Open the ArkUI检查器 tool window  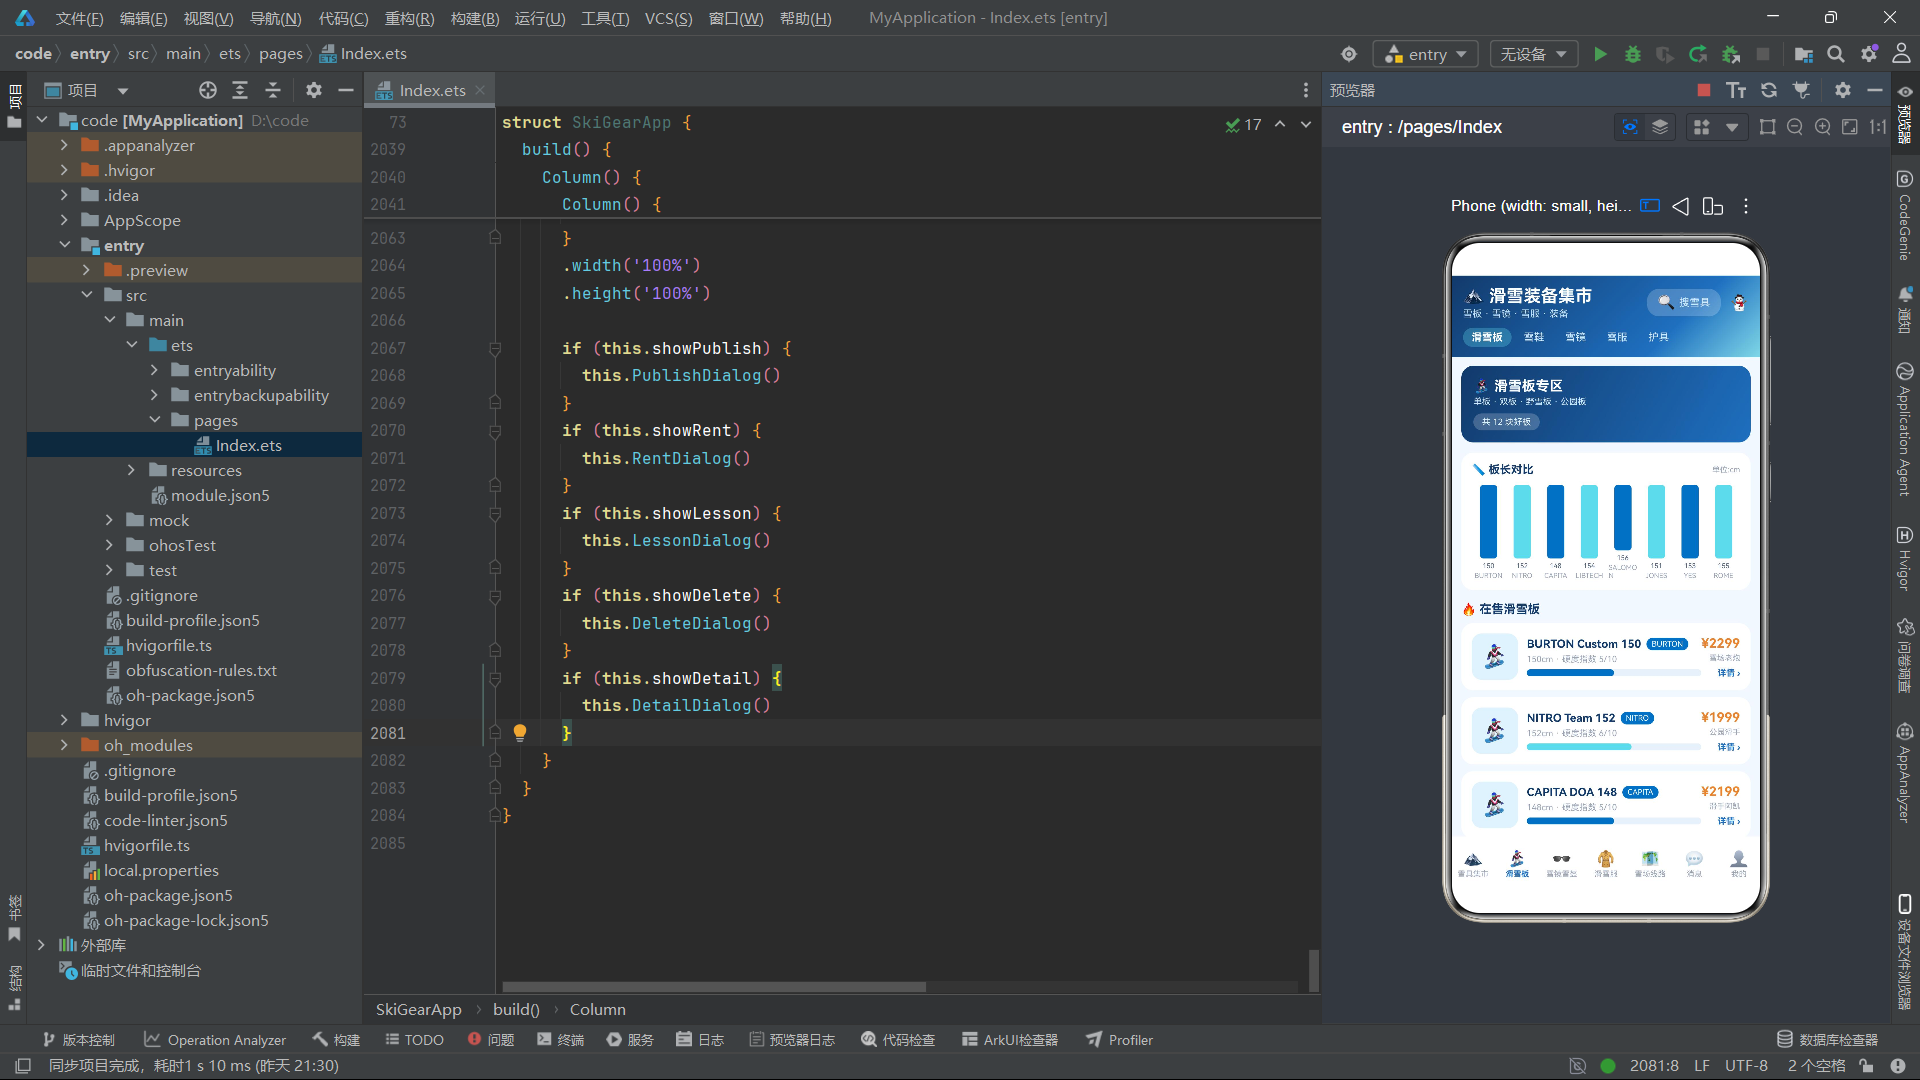[x=1010, y=1040]
